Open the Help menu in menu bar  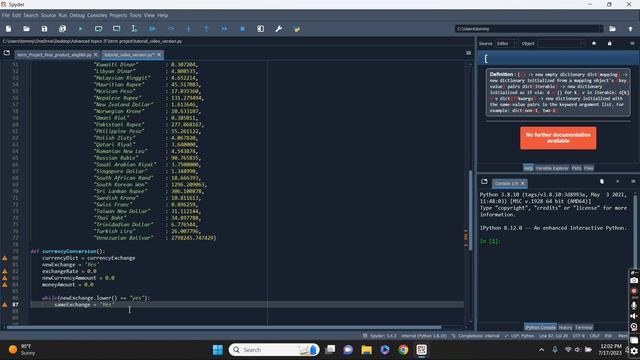pos(162,15)
